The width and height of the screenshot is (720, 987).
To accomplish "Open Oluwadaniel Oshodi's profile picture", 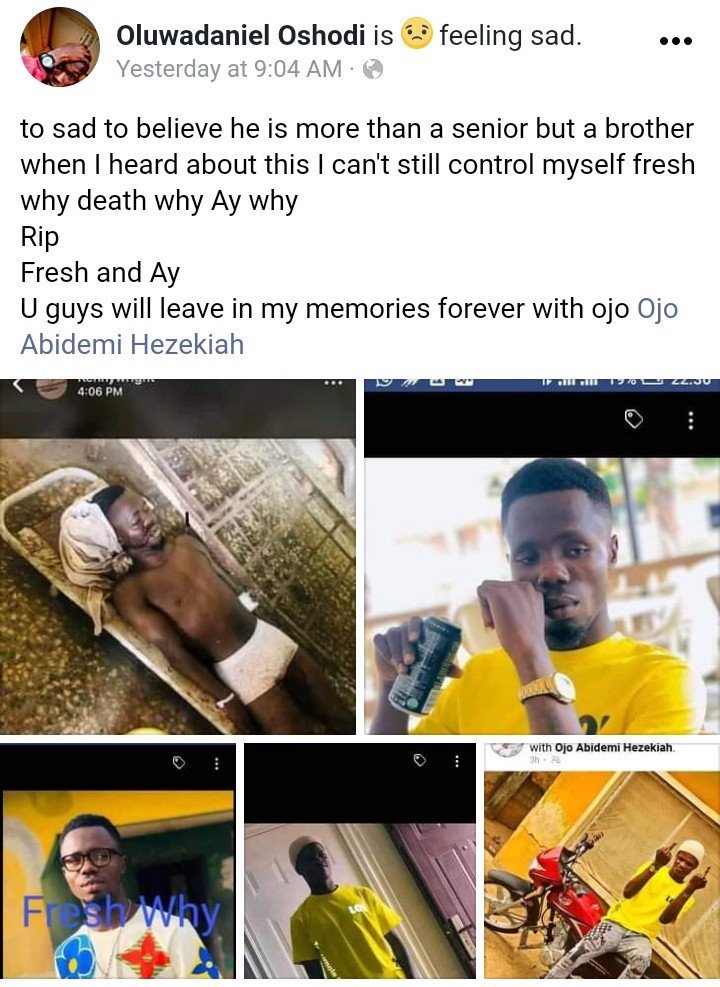I will coord(60,47).
